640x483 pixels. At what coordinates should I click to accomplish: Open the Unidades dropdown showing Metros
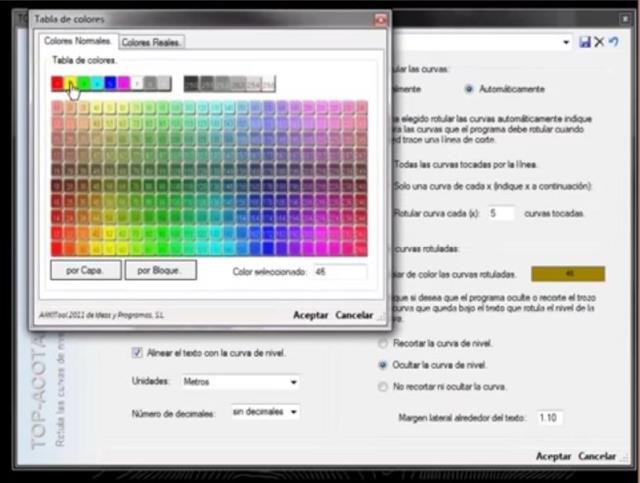coord(240,382)
